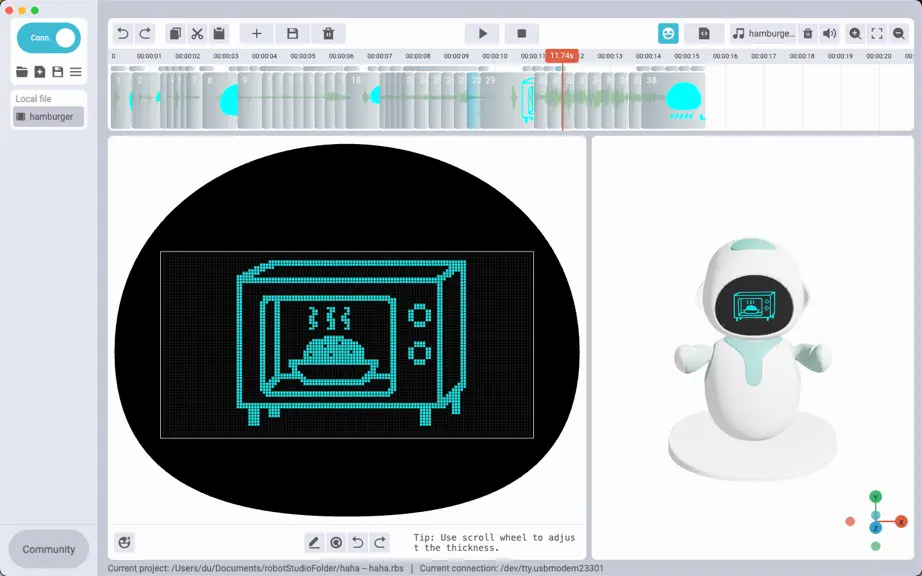
Task: Fit timeline to view
Action: [877, 34]
